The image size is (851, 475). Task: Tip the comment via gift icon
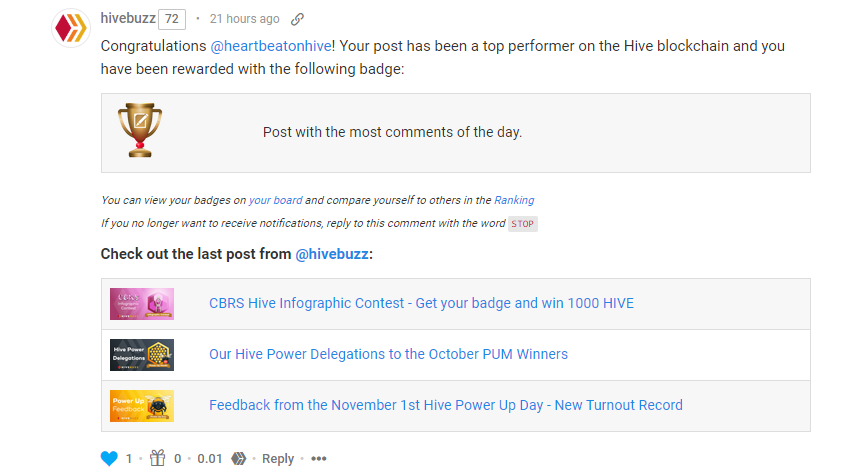tap(157, 458)
